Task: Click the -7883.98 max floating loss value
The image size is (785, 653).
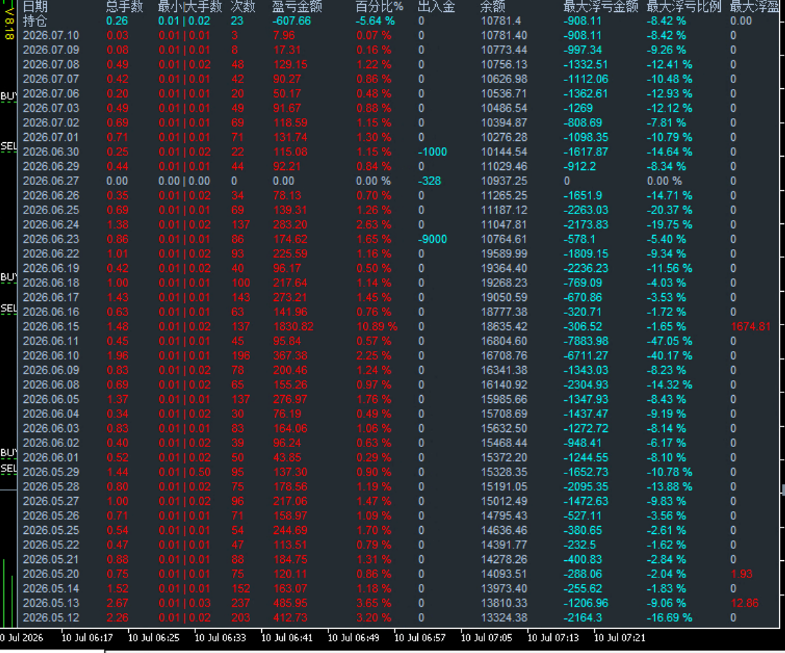Action: point(586,341)
